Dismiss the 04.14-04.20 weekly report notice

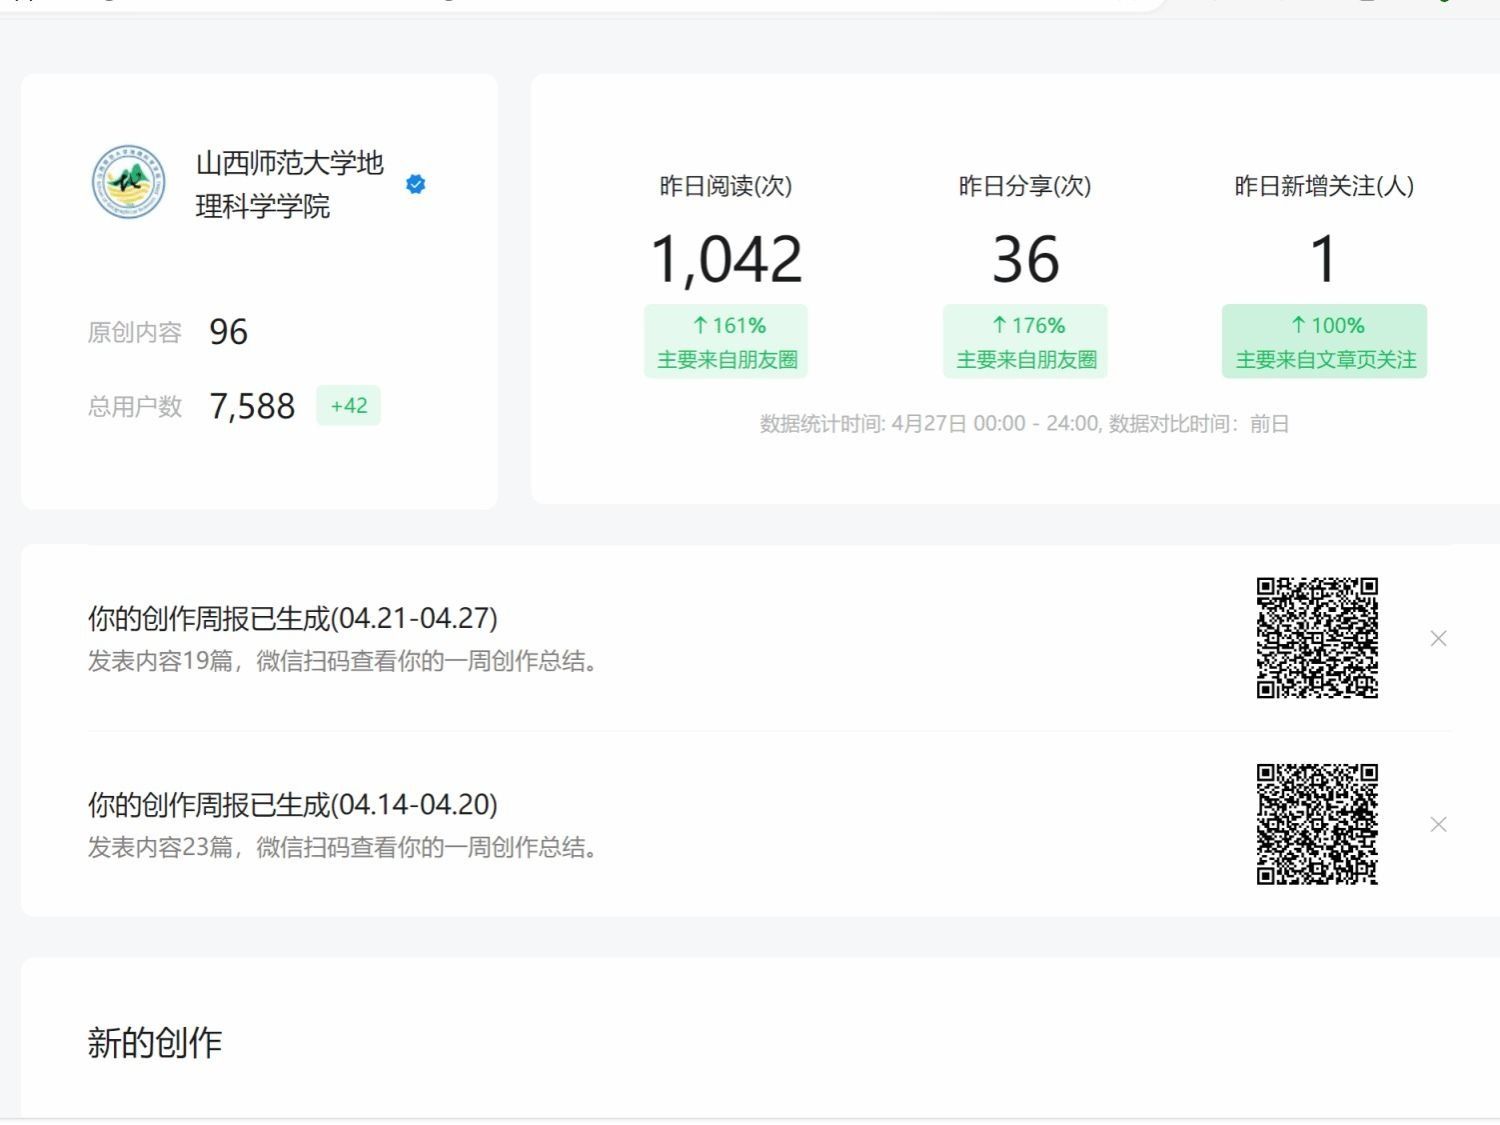click(1438, 824)
